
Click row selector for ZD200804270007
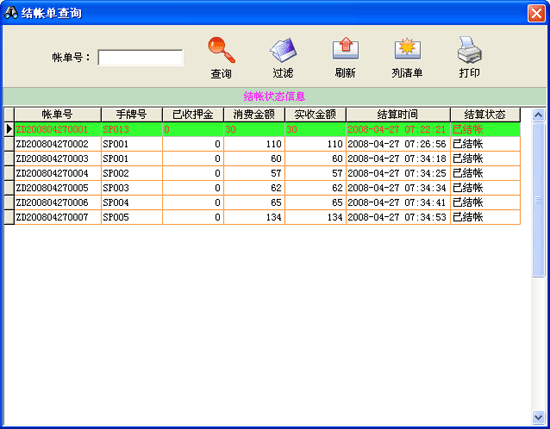(x=9, y=217)
